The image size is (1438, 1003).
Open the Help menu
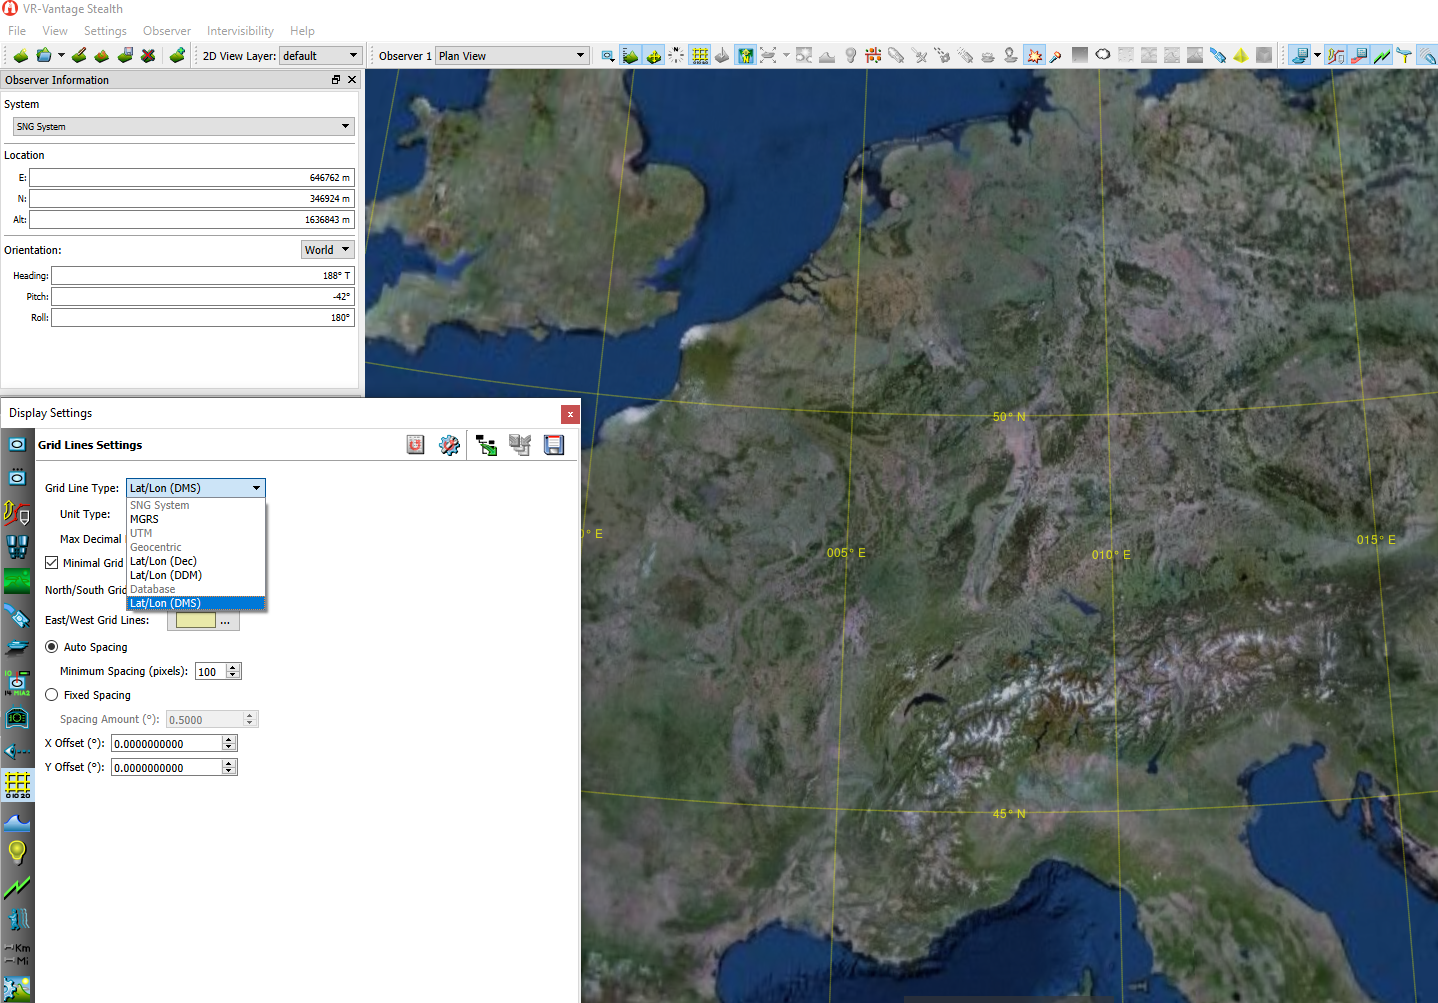(x=302, y=31)
